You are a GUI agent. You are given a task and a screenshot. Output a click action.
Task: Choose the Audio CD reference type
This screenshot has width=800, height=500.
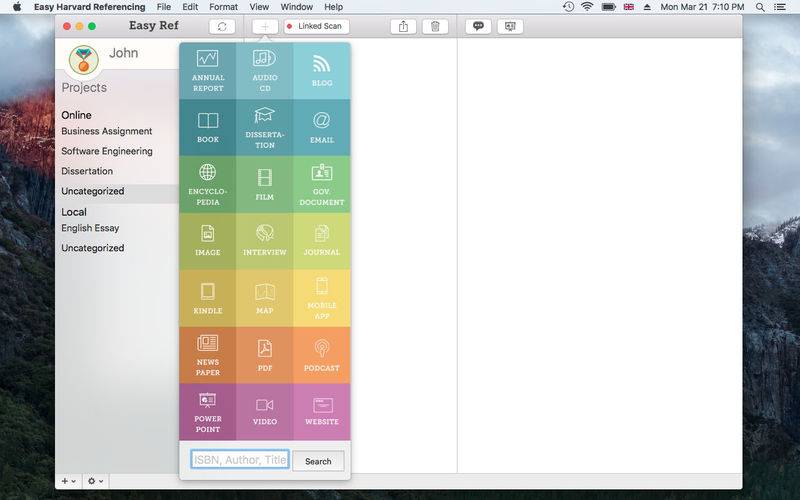click(x=264, y=71)
